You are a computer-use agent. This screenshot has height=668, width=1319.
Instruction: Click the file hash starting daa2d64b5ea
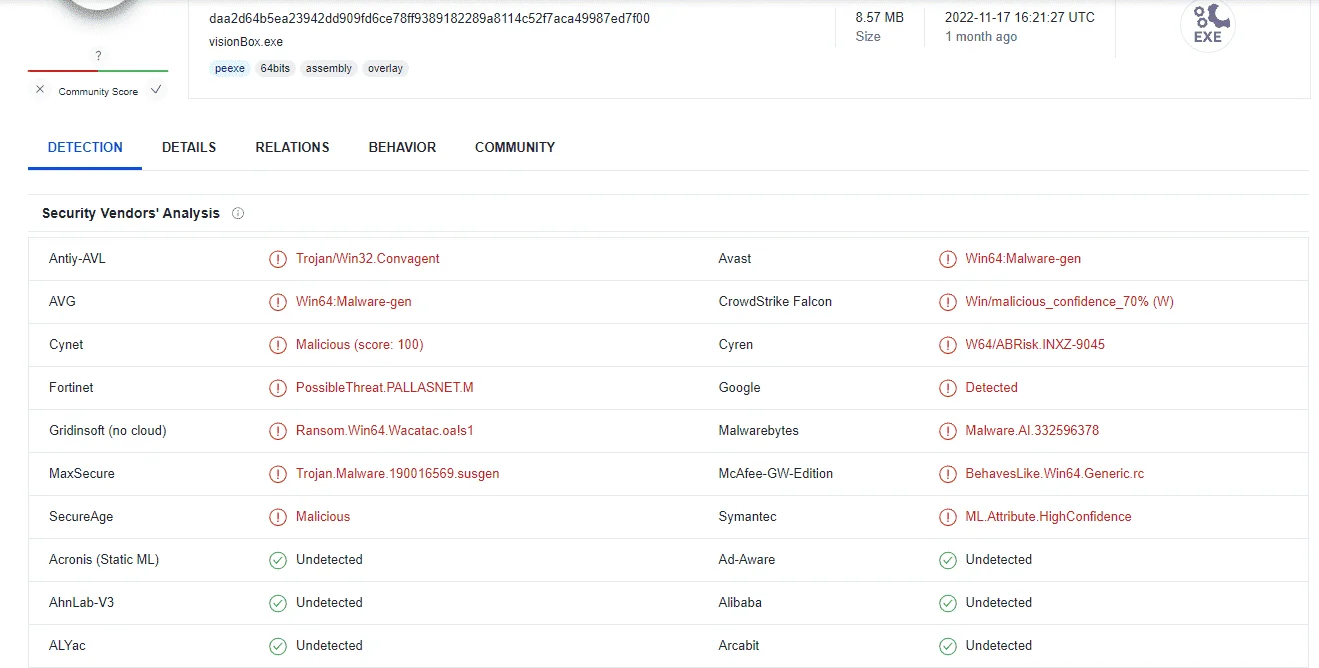[430, 18]
